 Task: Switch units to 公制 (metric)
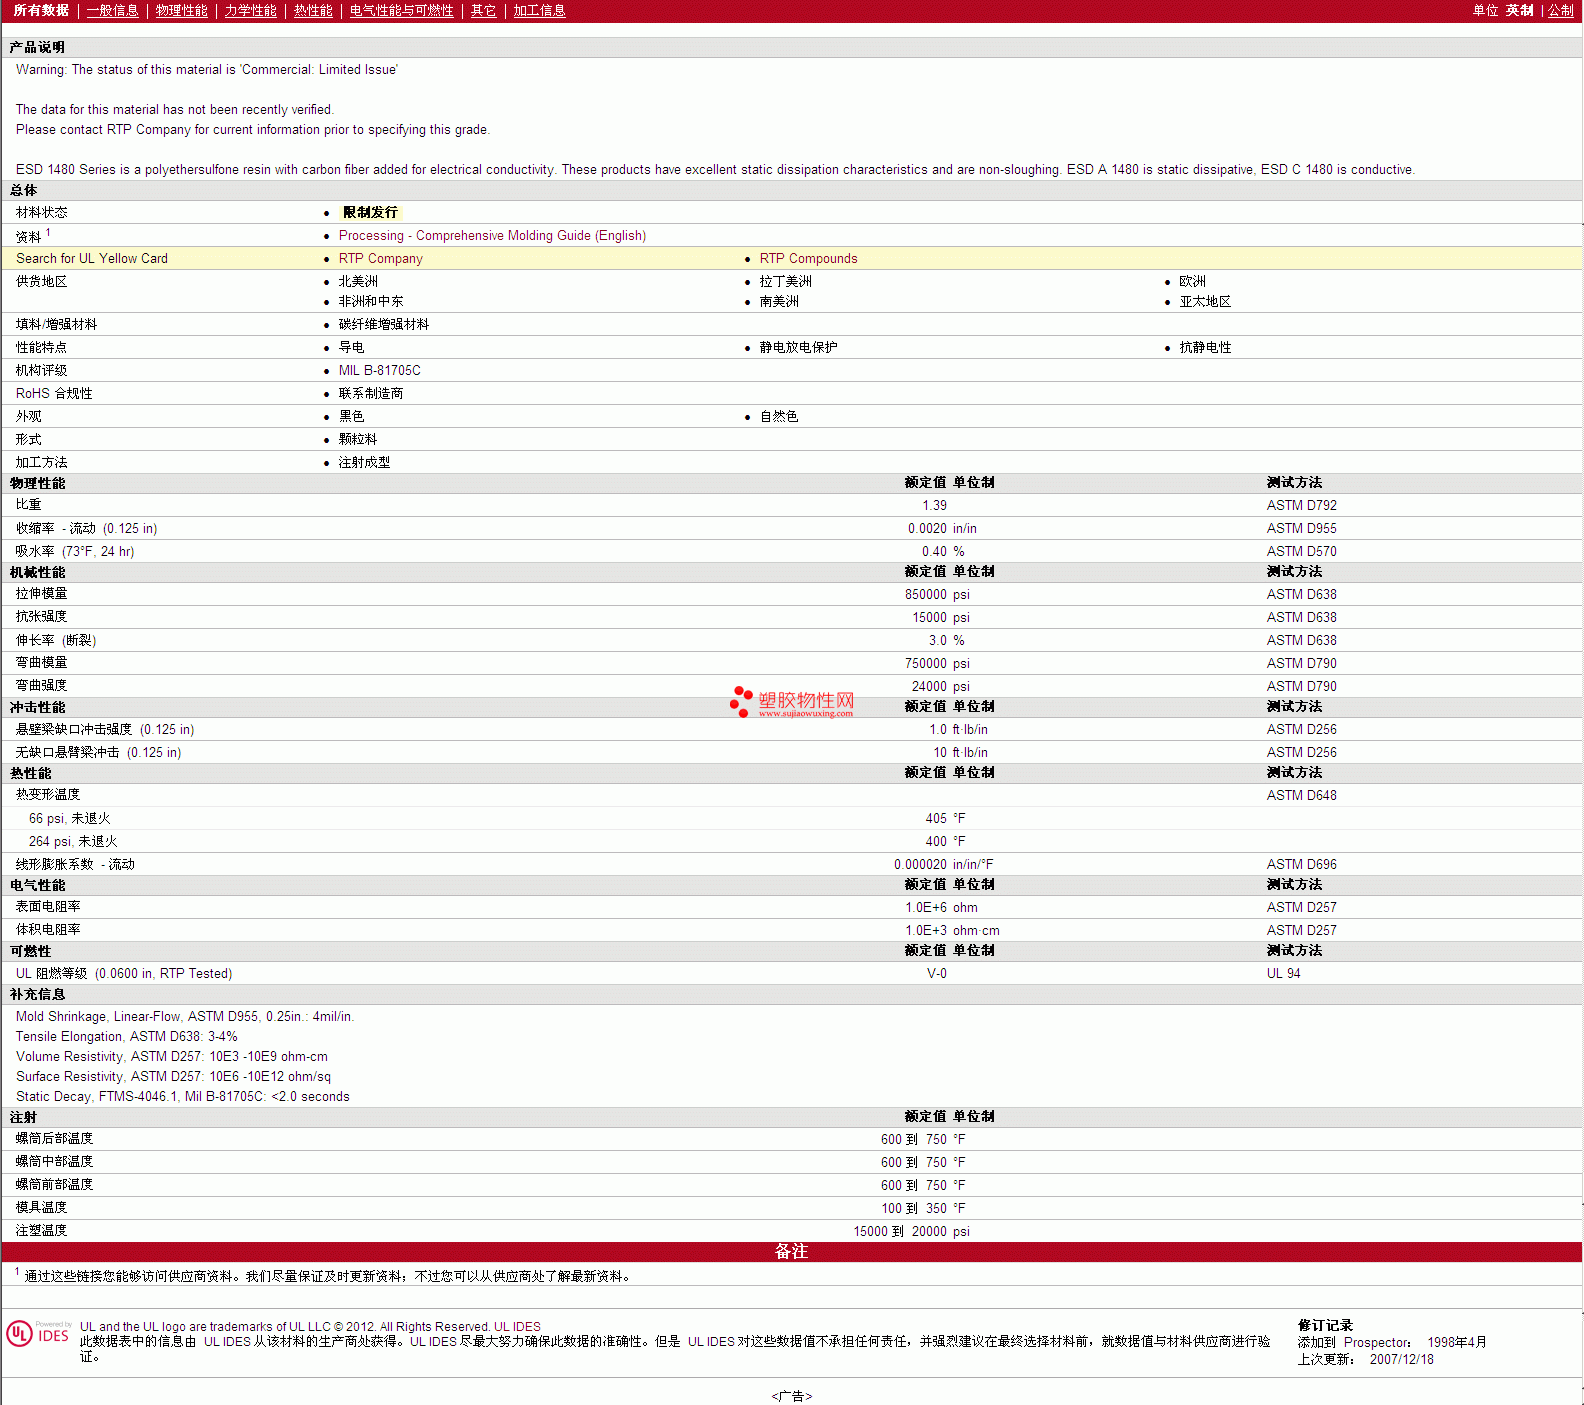(x=1560, y=11)
